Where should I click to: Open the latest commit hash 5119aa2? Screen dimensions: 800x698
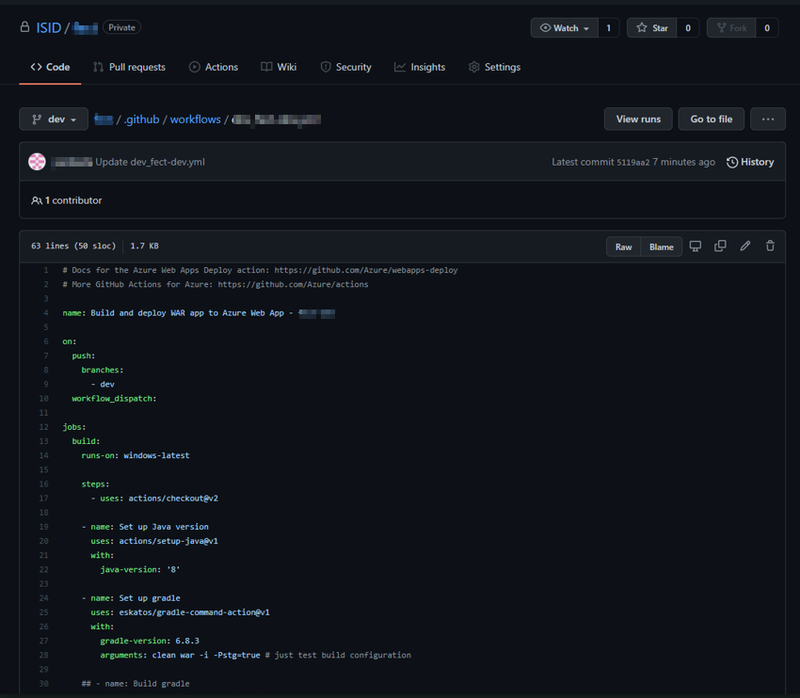pyautogui.click(x=633, y=162)
